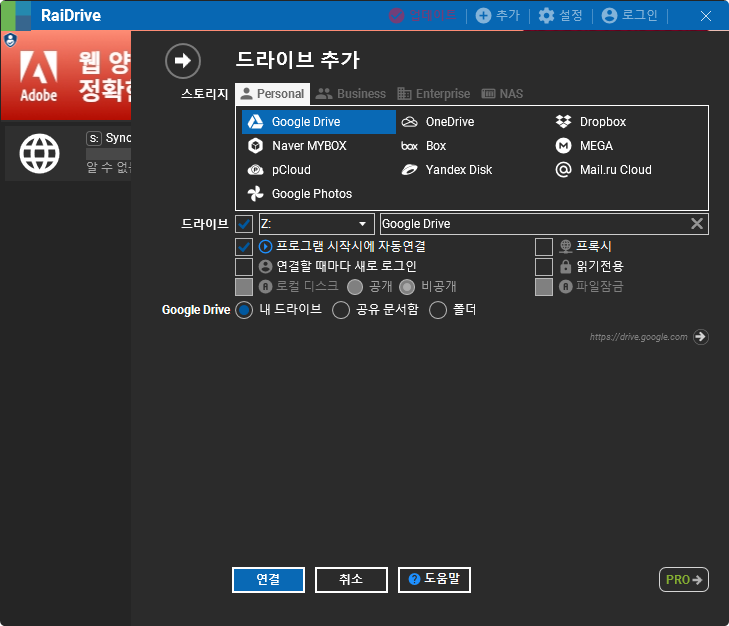Pick Naver MYBOX storage
This screenshot has height=626, width=729.
point(297,146)
